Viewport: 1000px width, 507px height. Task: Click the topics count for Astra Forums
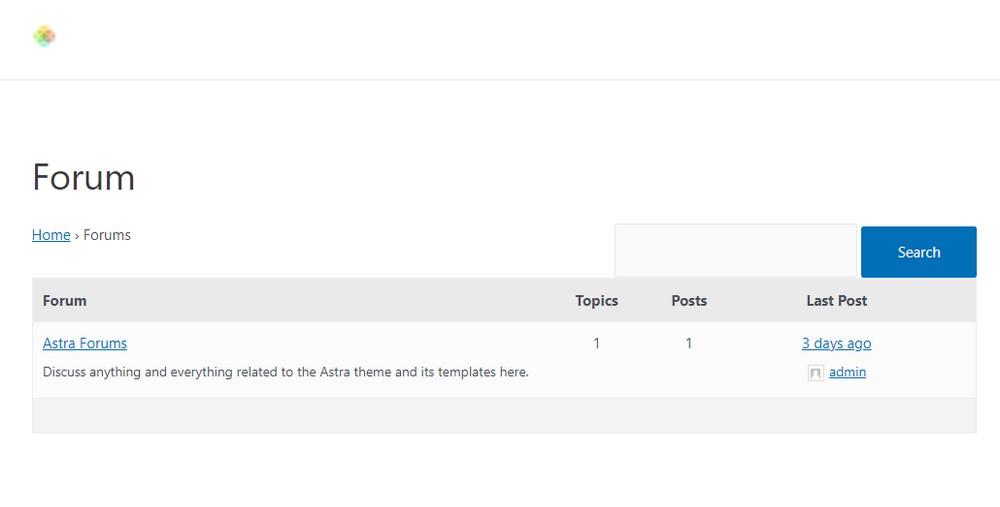point(597,343)
